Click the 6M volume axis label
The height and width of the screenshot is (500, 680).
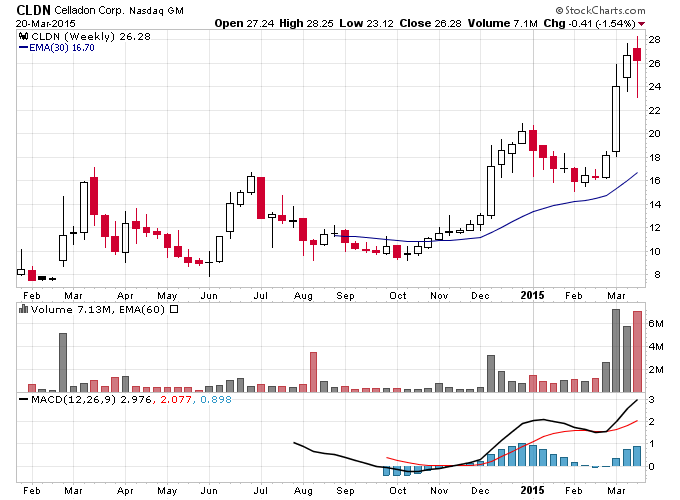click(656, 324)
